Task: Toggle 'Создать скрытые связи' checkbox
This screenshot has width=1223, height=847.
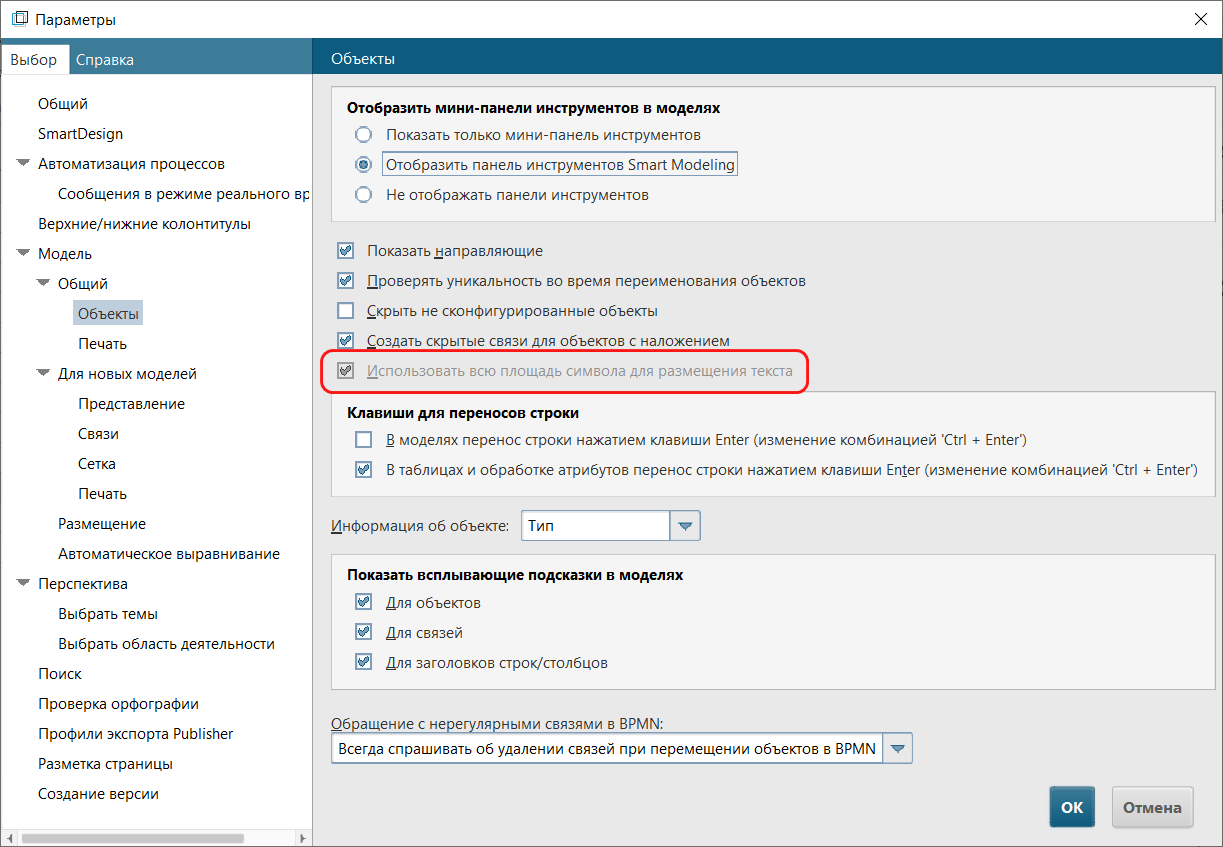Action: (x=346, y=341)
